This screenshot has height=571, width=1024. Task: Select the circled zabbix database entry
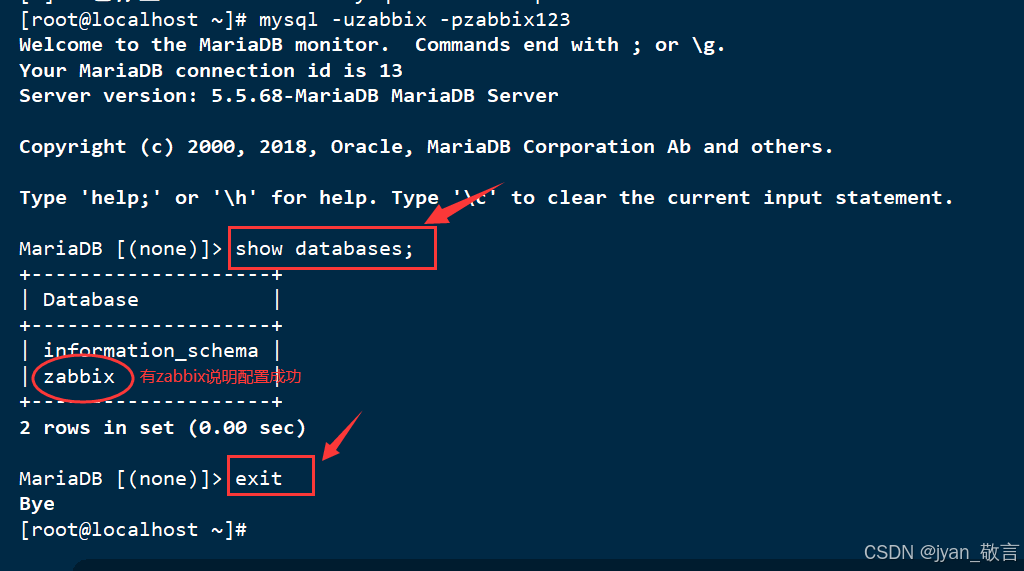coord(79,377)
